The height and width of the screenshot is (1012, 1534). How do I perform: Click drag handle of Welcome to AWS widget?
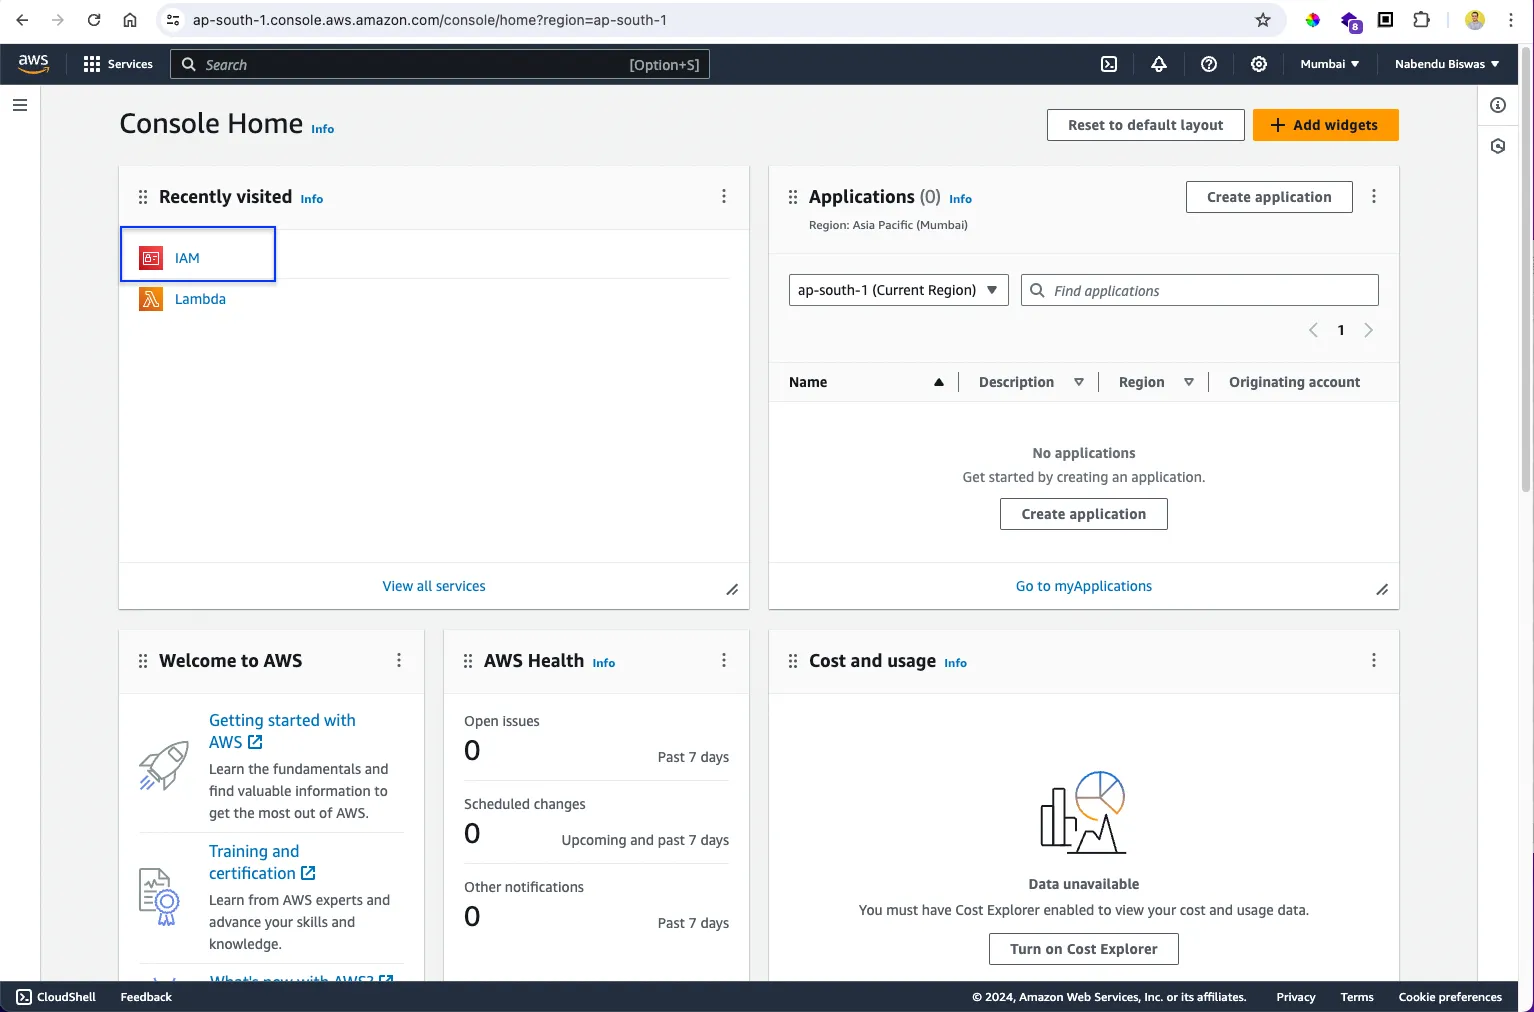tap(143, 661)
